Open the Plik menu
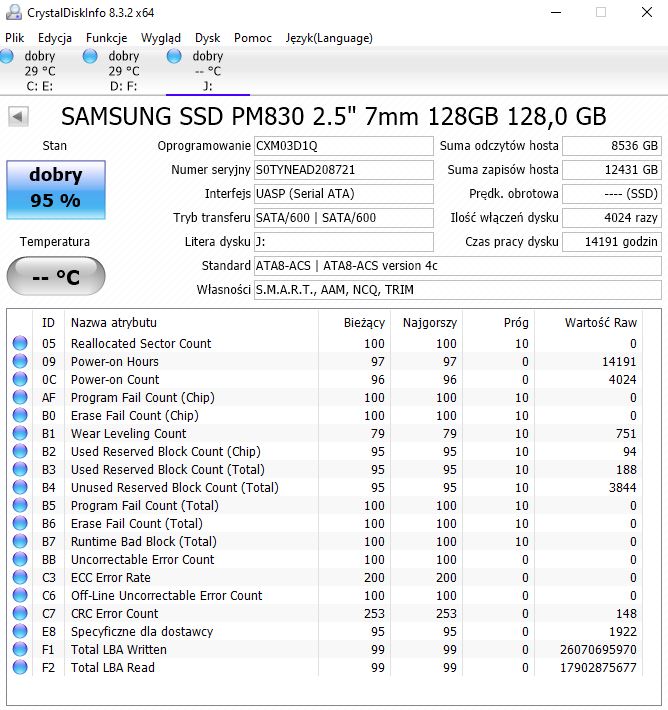The height and width of the screenshot is (710, 668). pyautogui.click(x=14, y=38)
